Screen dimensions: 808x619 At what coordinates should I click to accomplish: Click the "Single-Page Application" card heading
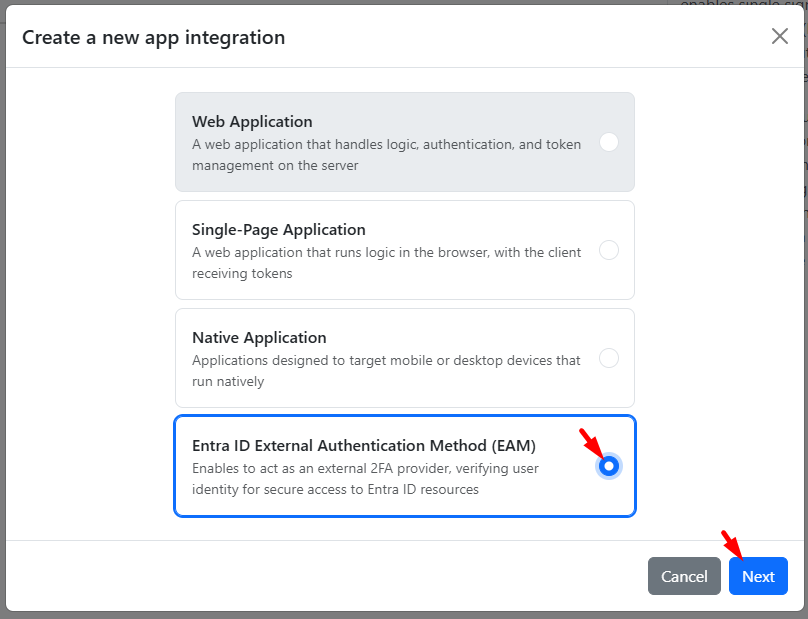point(278,230)
